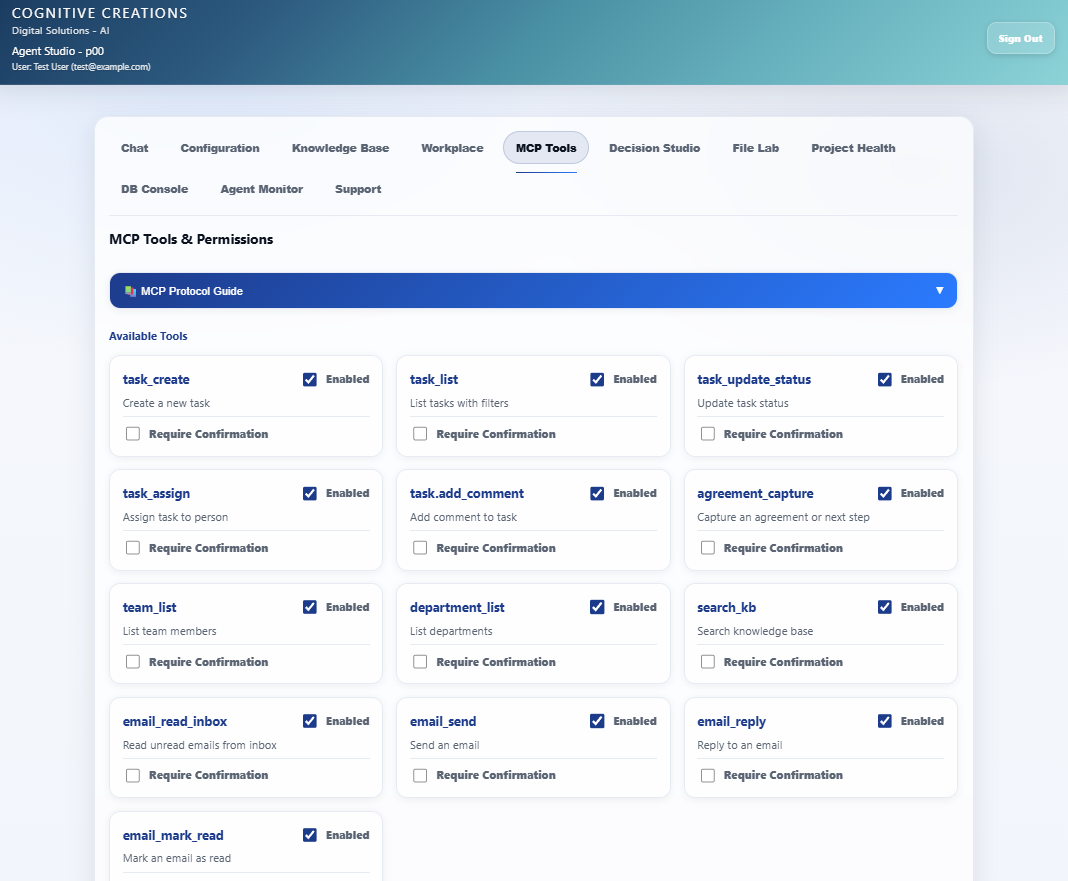Collapse the chevron on MCP Protocol Guide

pos(939,290)
